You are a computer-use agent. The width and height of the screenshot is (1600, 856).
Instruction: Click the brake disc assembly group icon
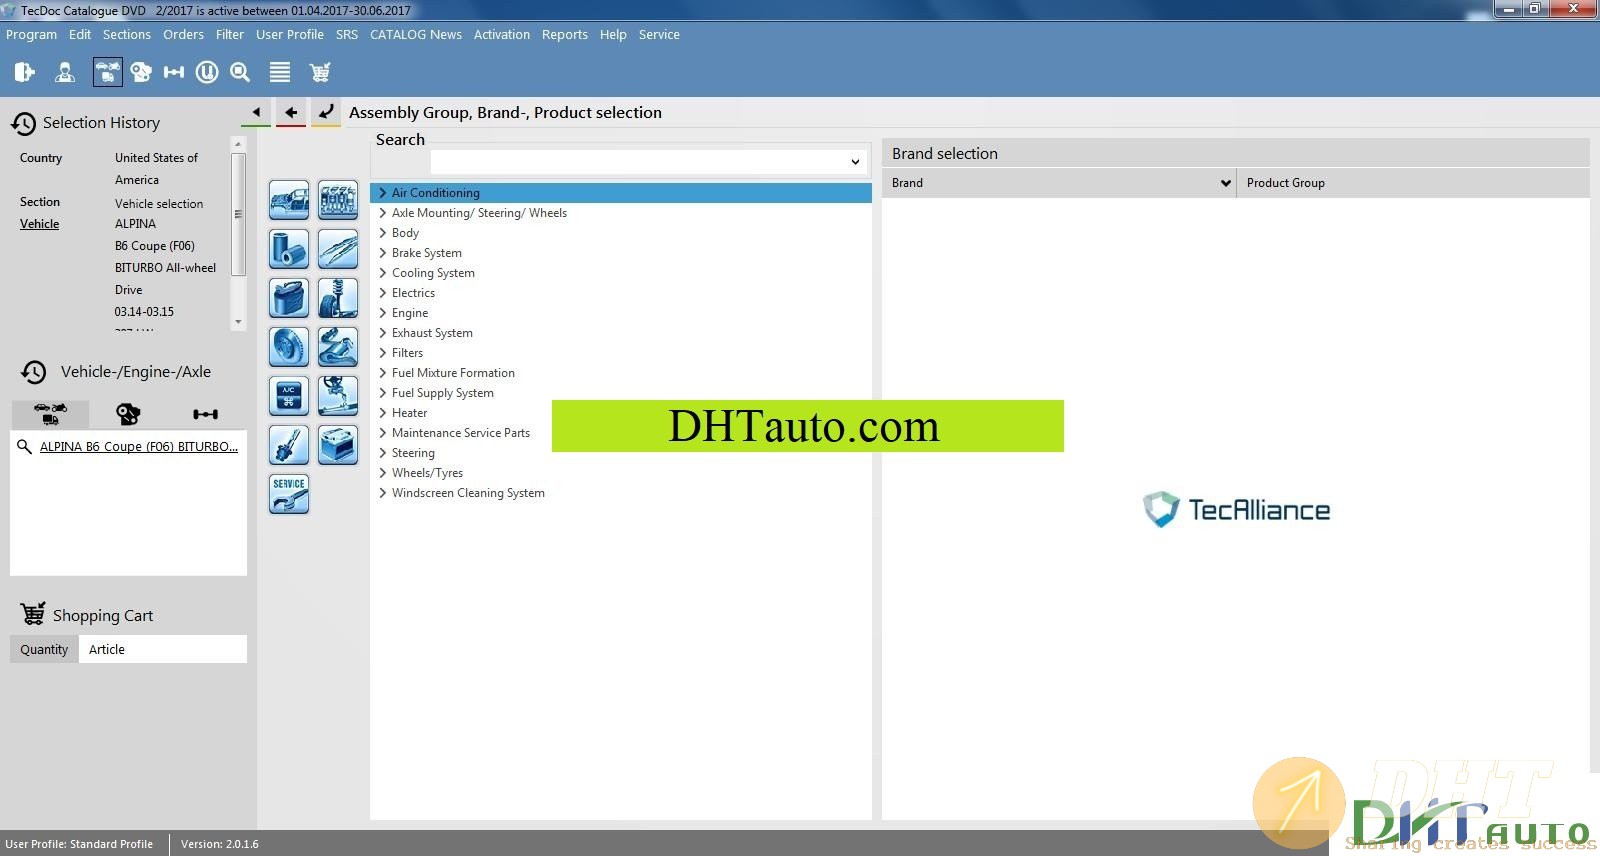click(289, 347)
